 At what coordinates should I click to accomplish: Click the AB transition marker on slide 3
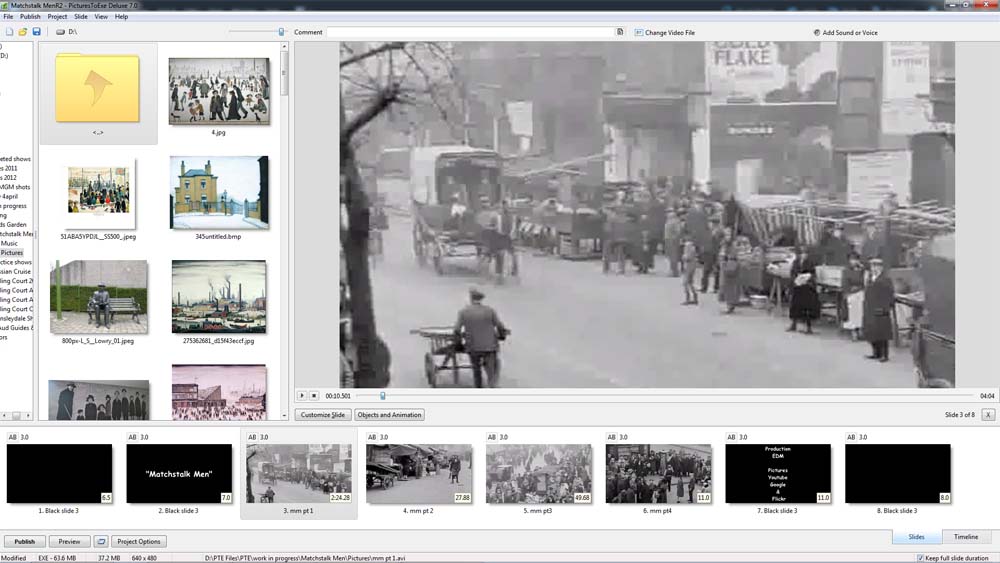click(x=252, y=437)
